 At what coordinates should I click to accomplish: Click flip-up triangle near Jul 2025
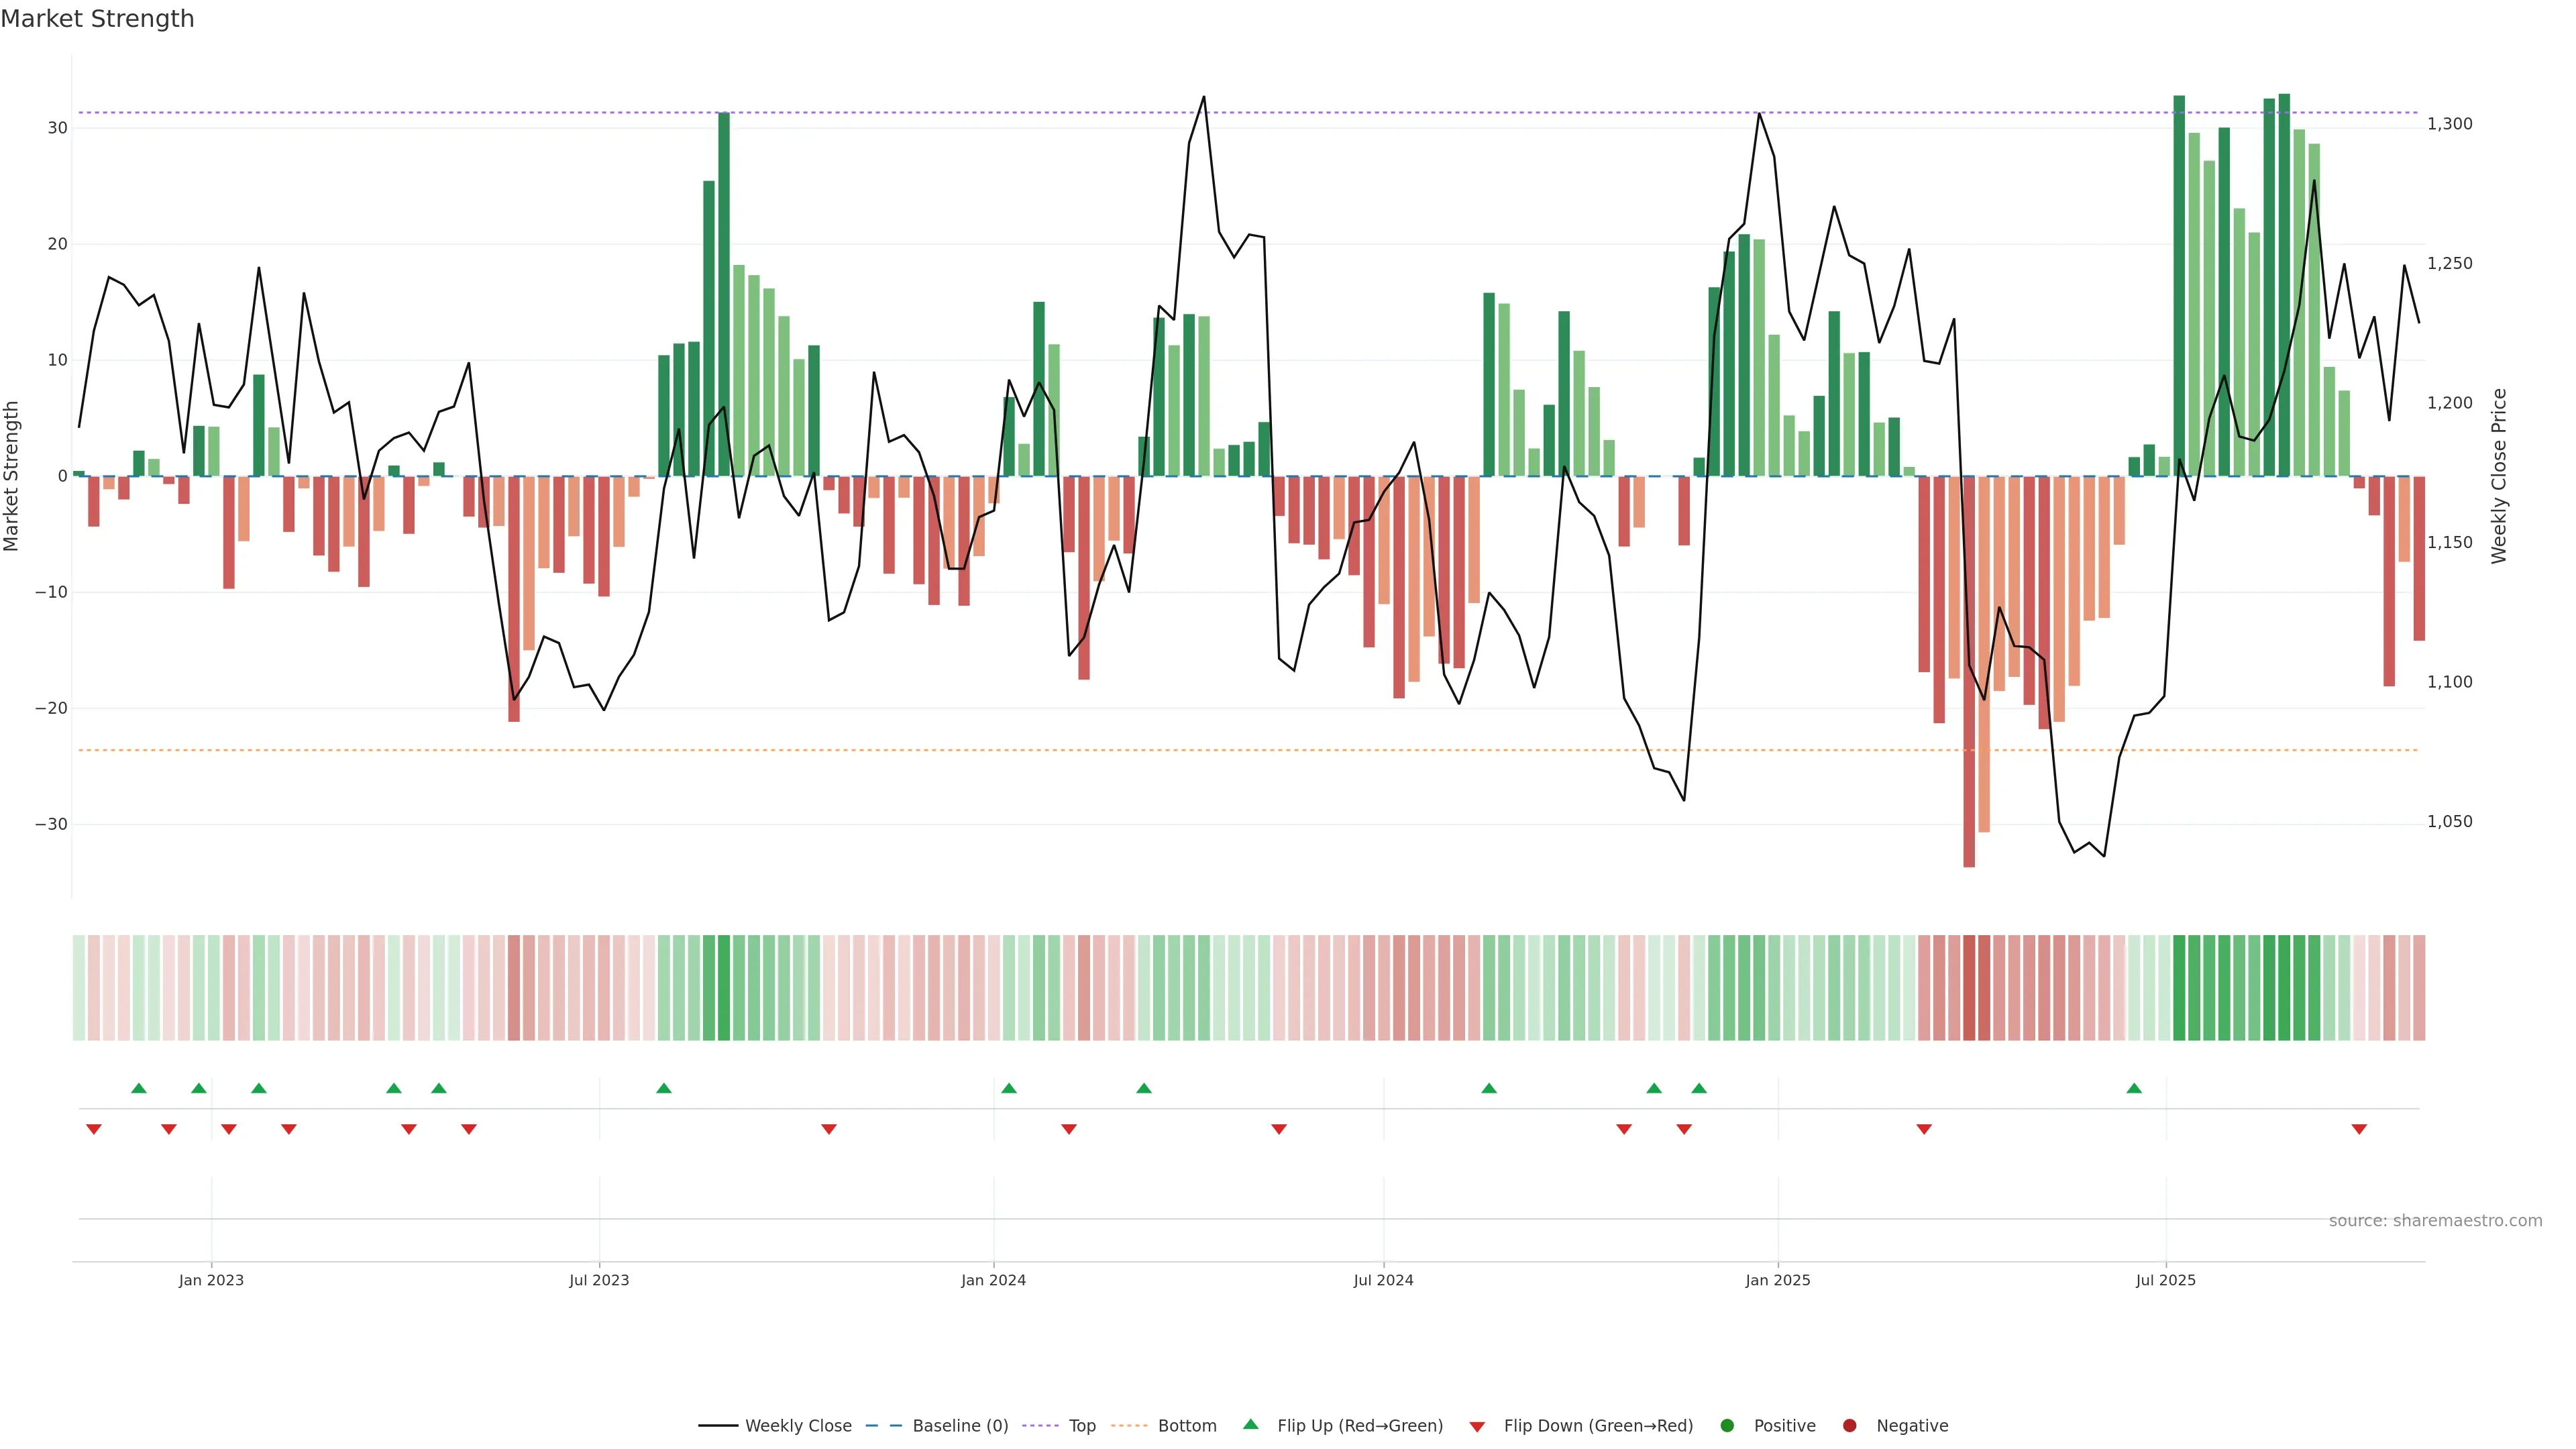(2134, 1088)
